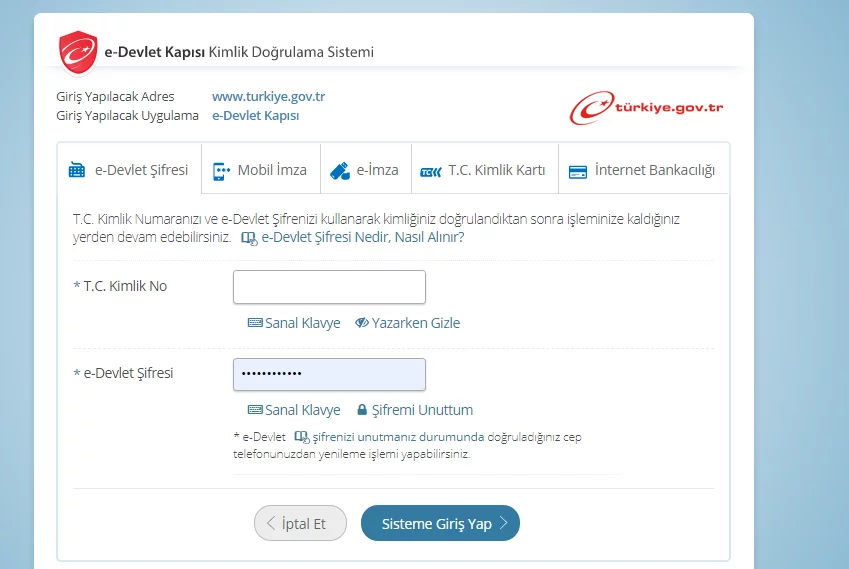Viewport: 849px width, 569px height.
Task: Switch to the e-Devlet Şifresi tab
Action: click(129, 169)
